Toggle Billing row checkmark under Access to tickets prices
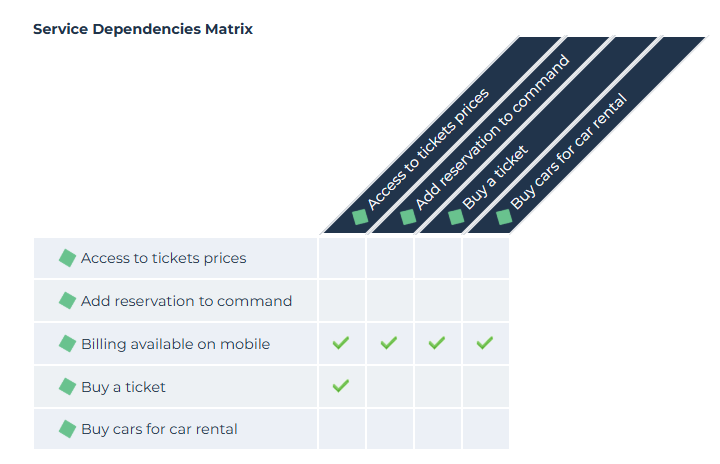 tap(341, 343)
